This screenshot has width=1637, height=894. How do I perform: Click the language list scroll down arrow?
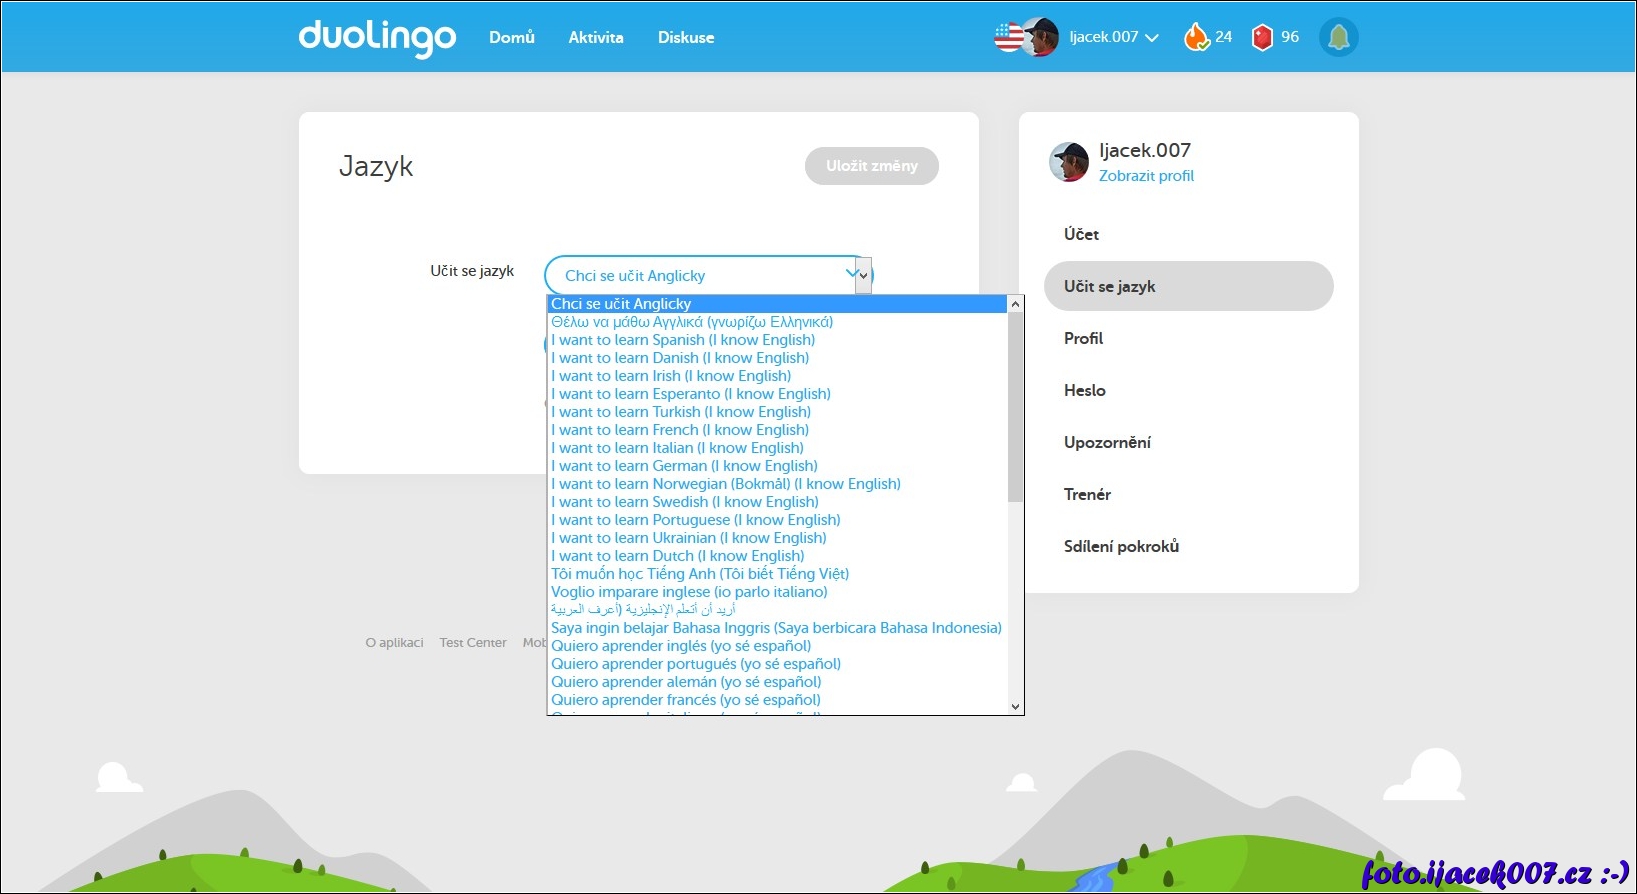(x=1015, y=706)
